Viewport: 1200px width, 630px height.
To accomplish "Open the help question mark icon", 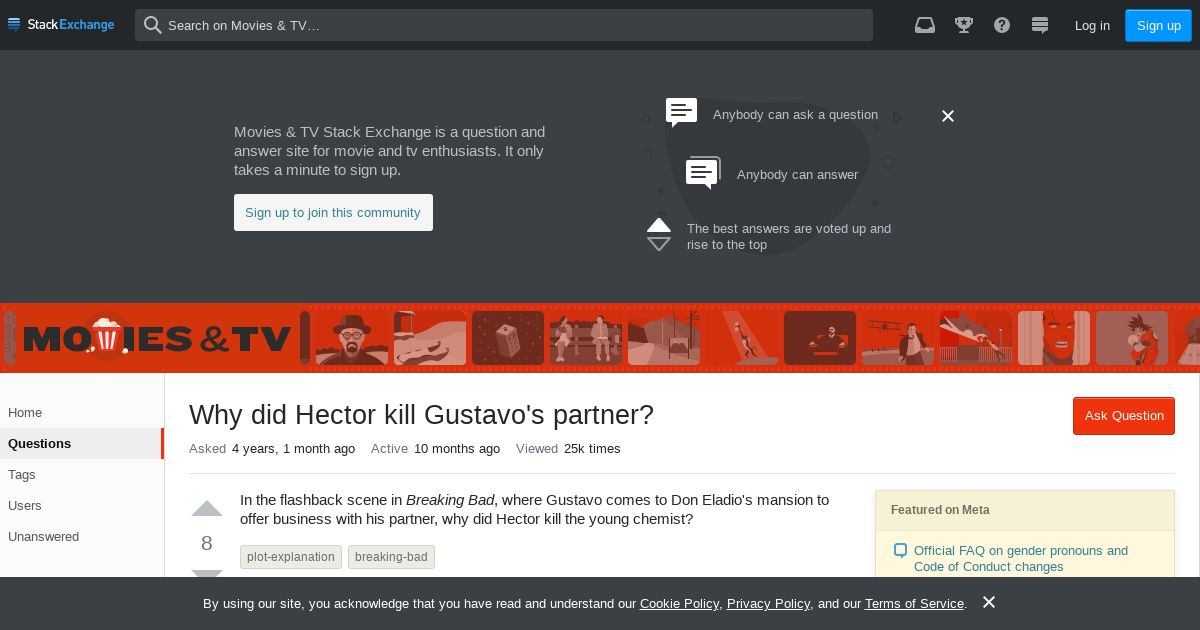I will (x=1002, y=25).
